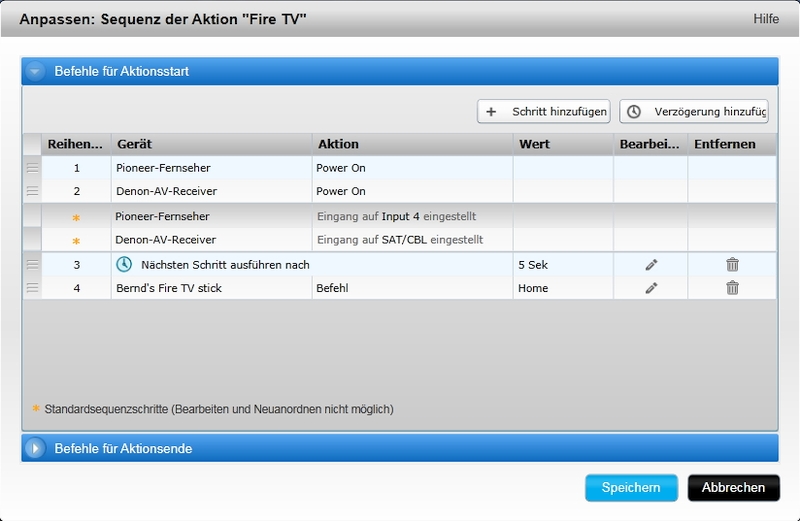The image size is (800, 521).
Task: Click the Gerät column header
Action: point(135,144)
